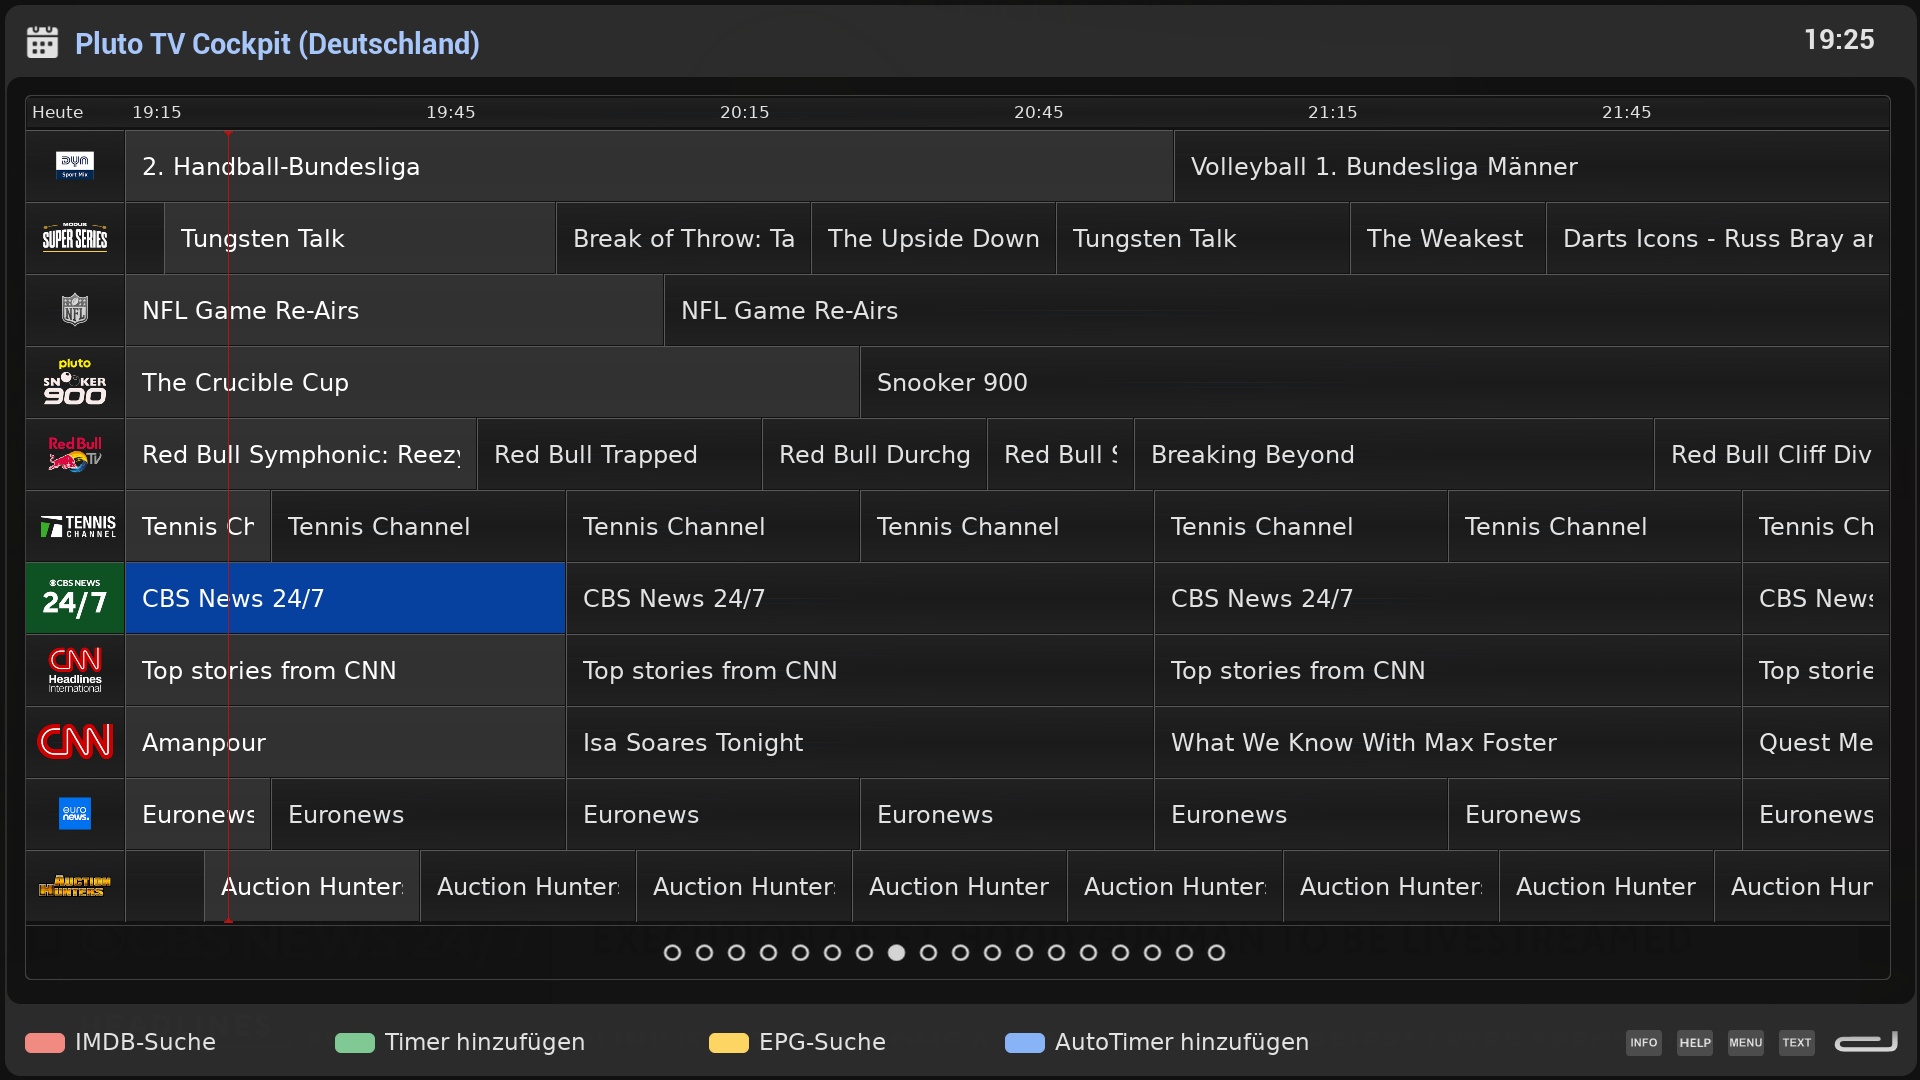Select The Upside Down programme
The image size is (1920, 1080).
[934, 238]
